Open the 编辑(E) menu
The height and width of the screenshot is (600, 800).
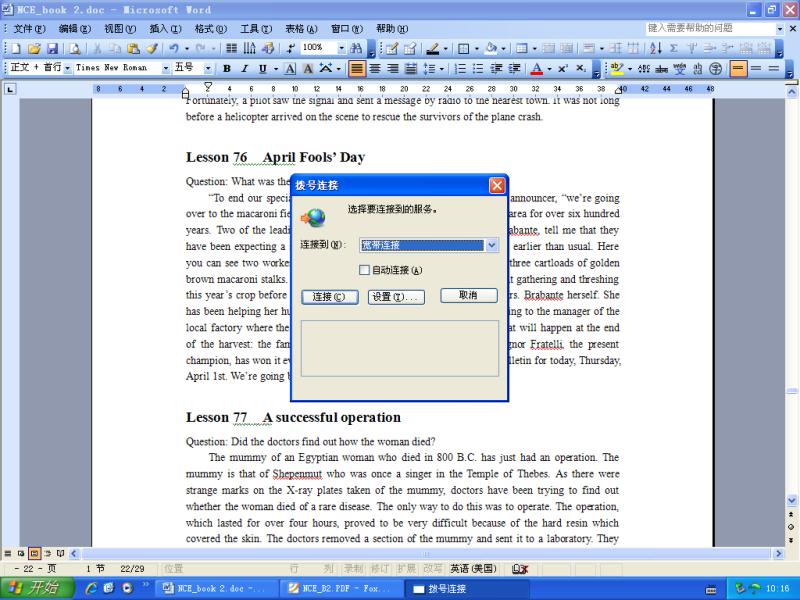click(74, 29)
